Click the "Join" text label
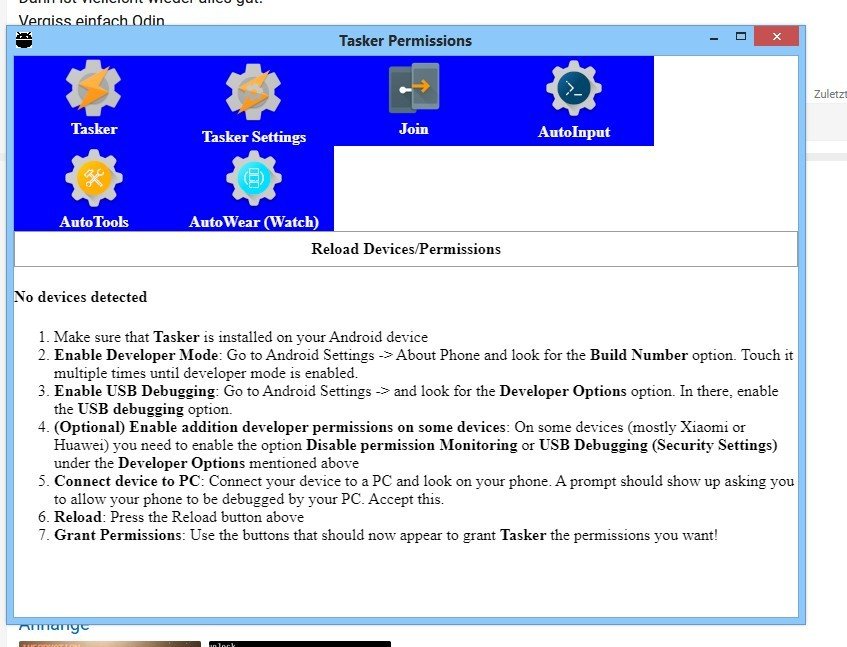 click(x=414, y=129)
